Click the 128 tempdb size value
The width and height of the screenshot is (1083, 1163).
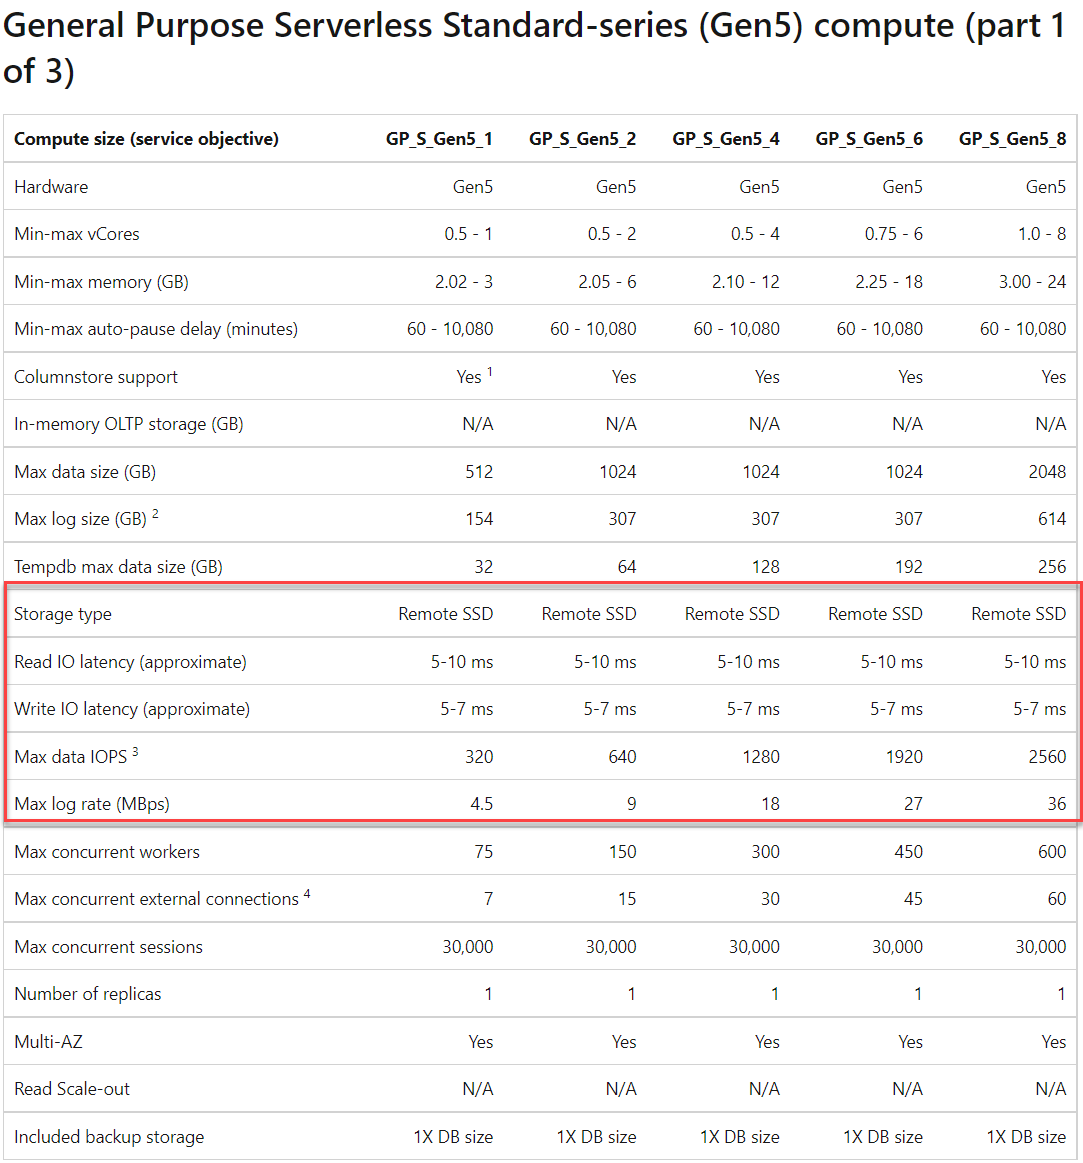766,567
